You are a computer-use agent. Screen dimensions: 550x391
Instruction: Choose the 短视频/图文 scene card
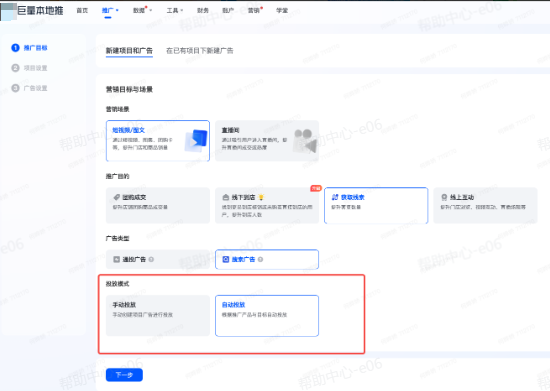tap(158, 141)
